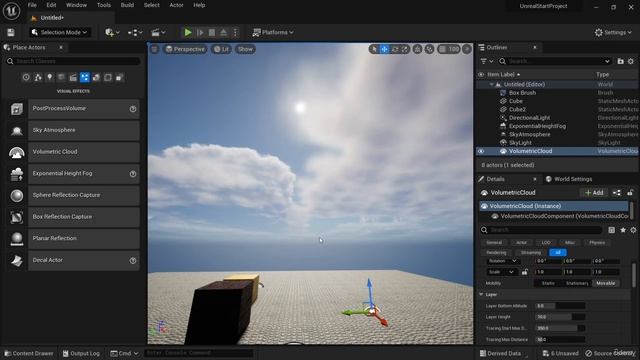Open the quick Add content dropdown
Viewport: 640px width, 360px height.
tap(112, 32)
